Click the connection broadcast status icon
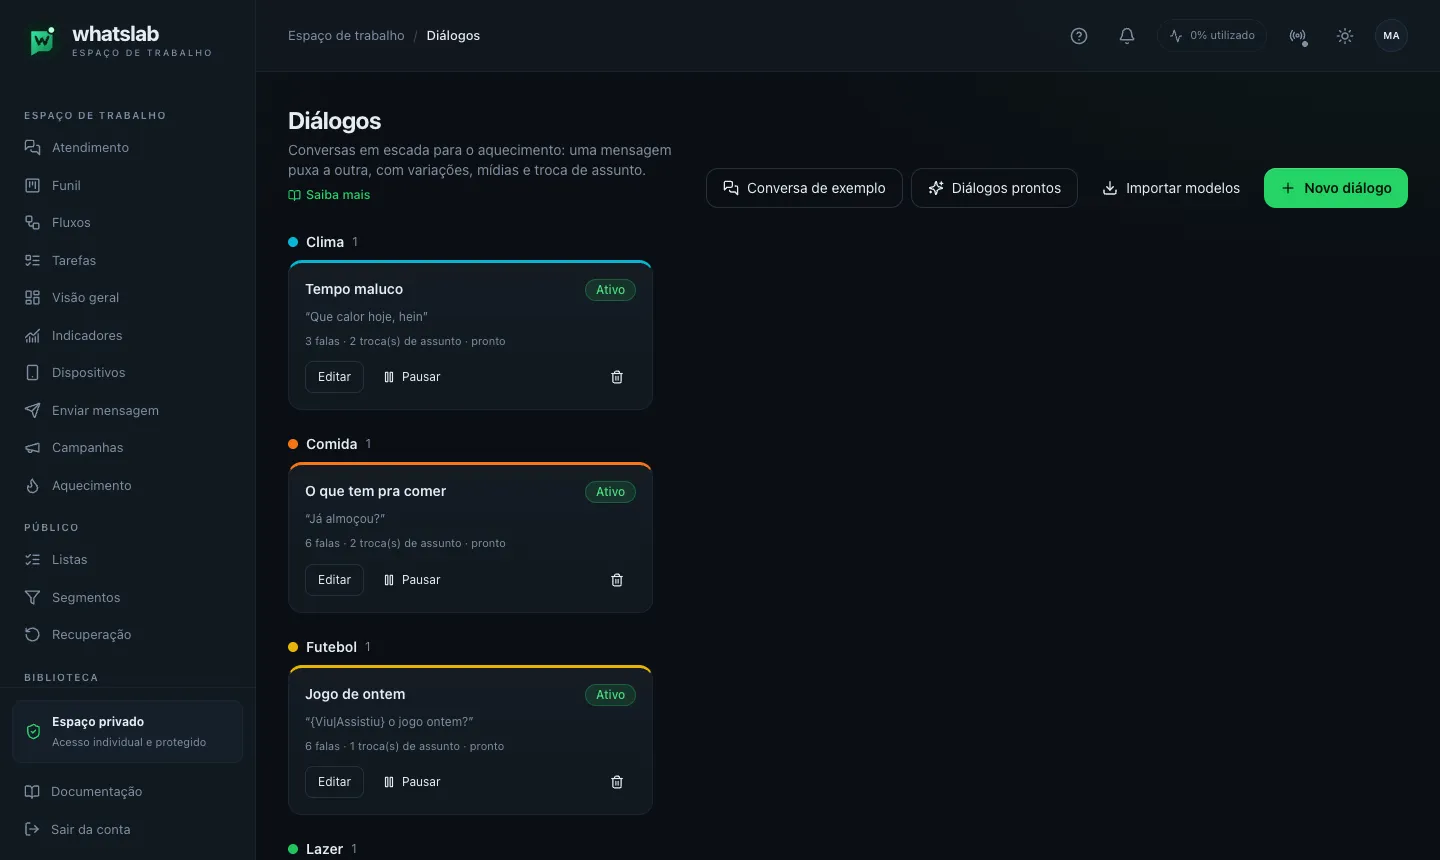This screenshot has height=860, width=1440. pos(1298,36)
